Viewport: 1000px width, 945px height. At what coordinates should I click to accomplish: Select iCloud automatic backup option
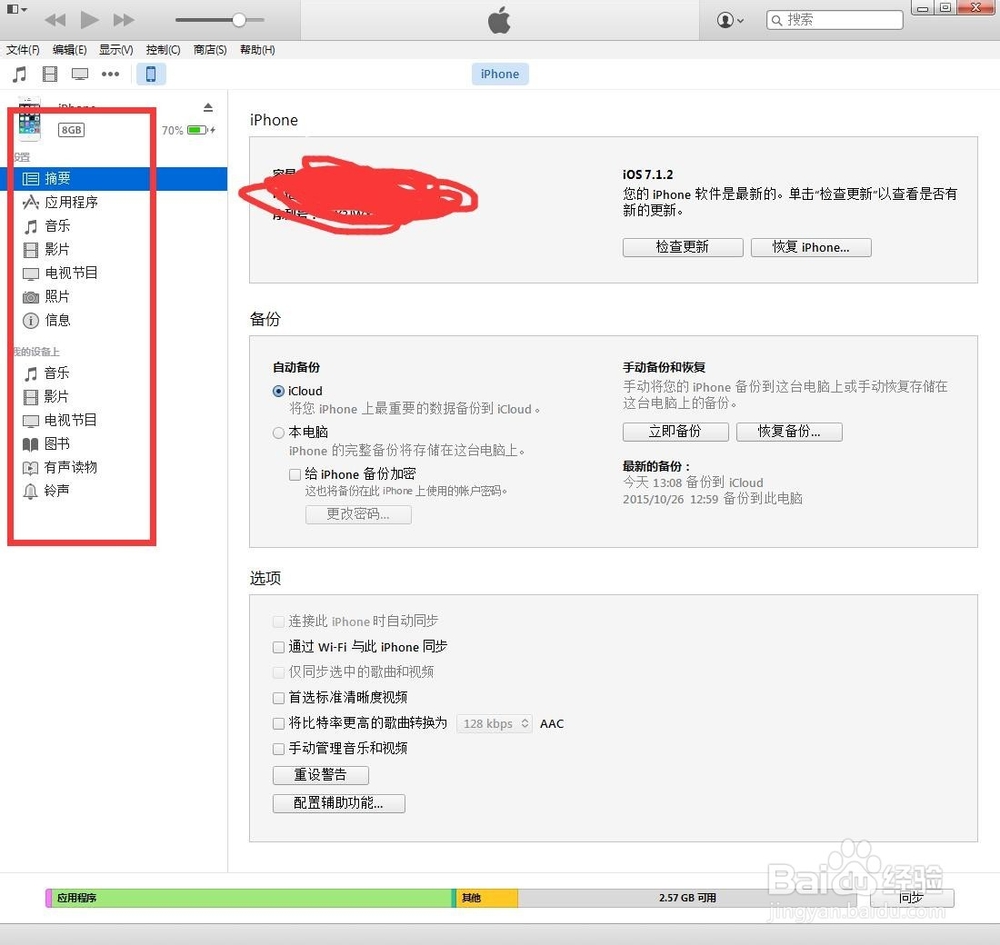coord(278,391)
